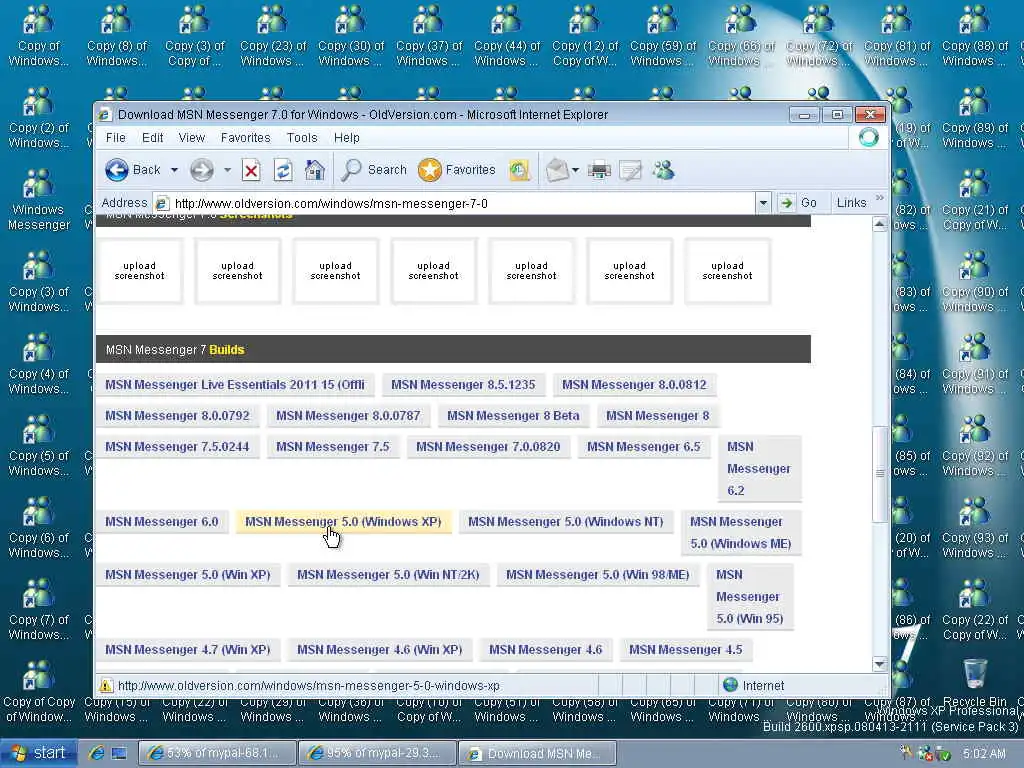This screenshot has width=1024, height=768.
Task: Expand the Back button history dropdown
Action: (174, 170)
